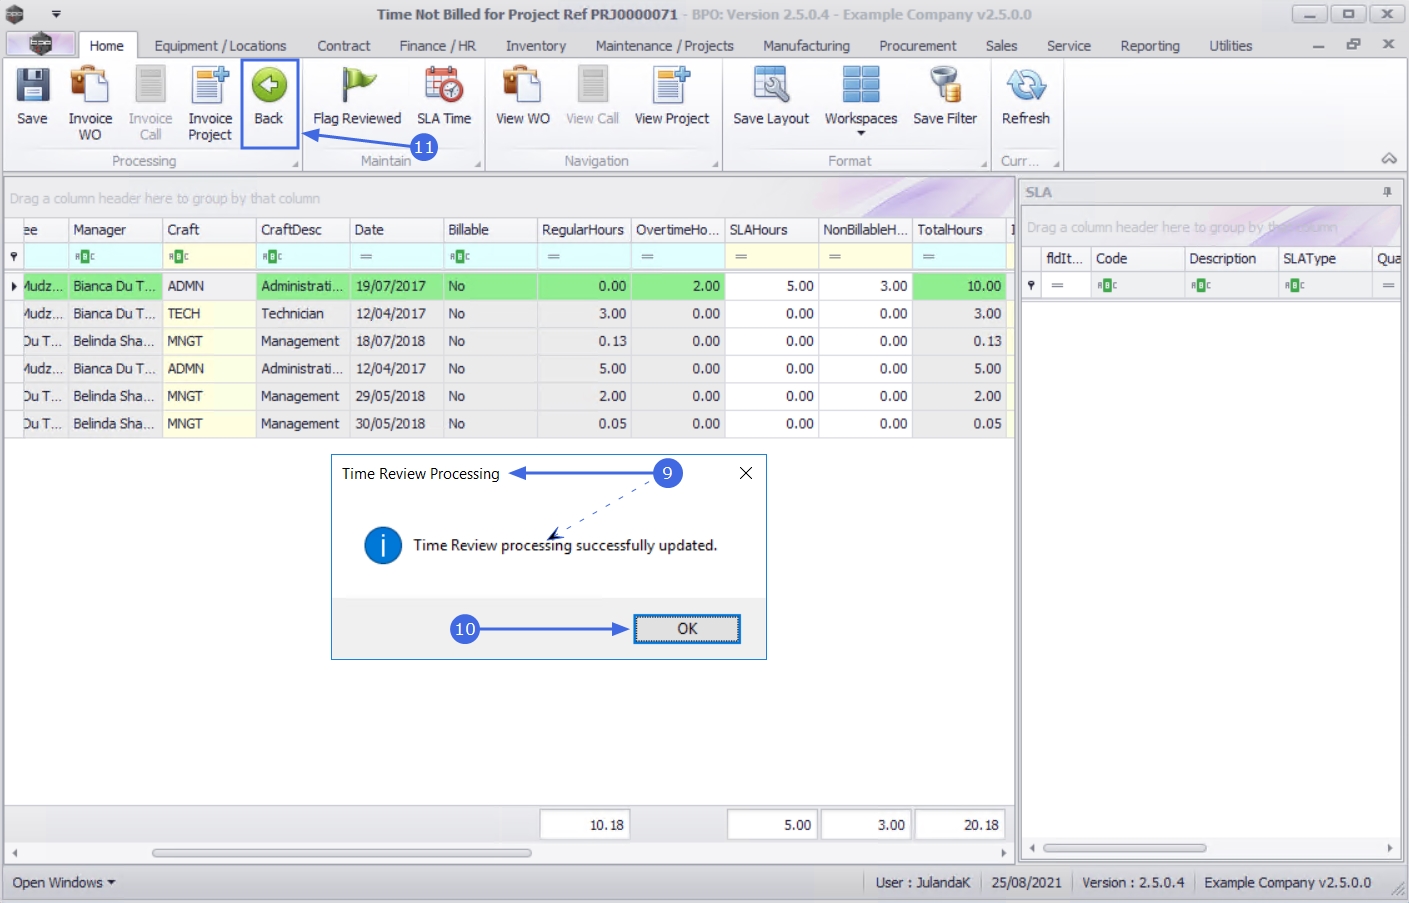
Task: Sort by the Manager column header
Action: [115, 230]
